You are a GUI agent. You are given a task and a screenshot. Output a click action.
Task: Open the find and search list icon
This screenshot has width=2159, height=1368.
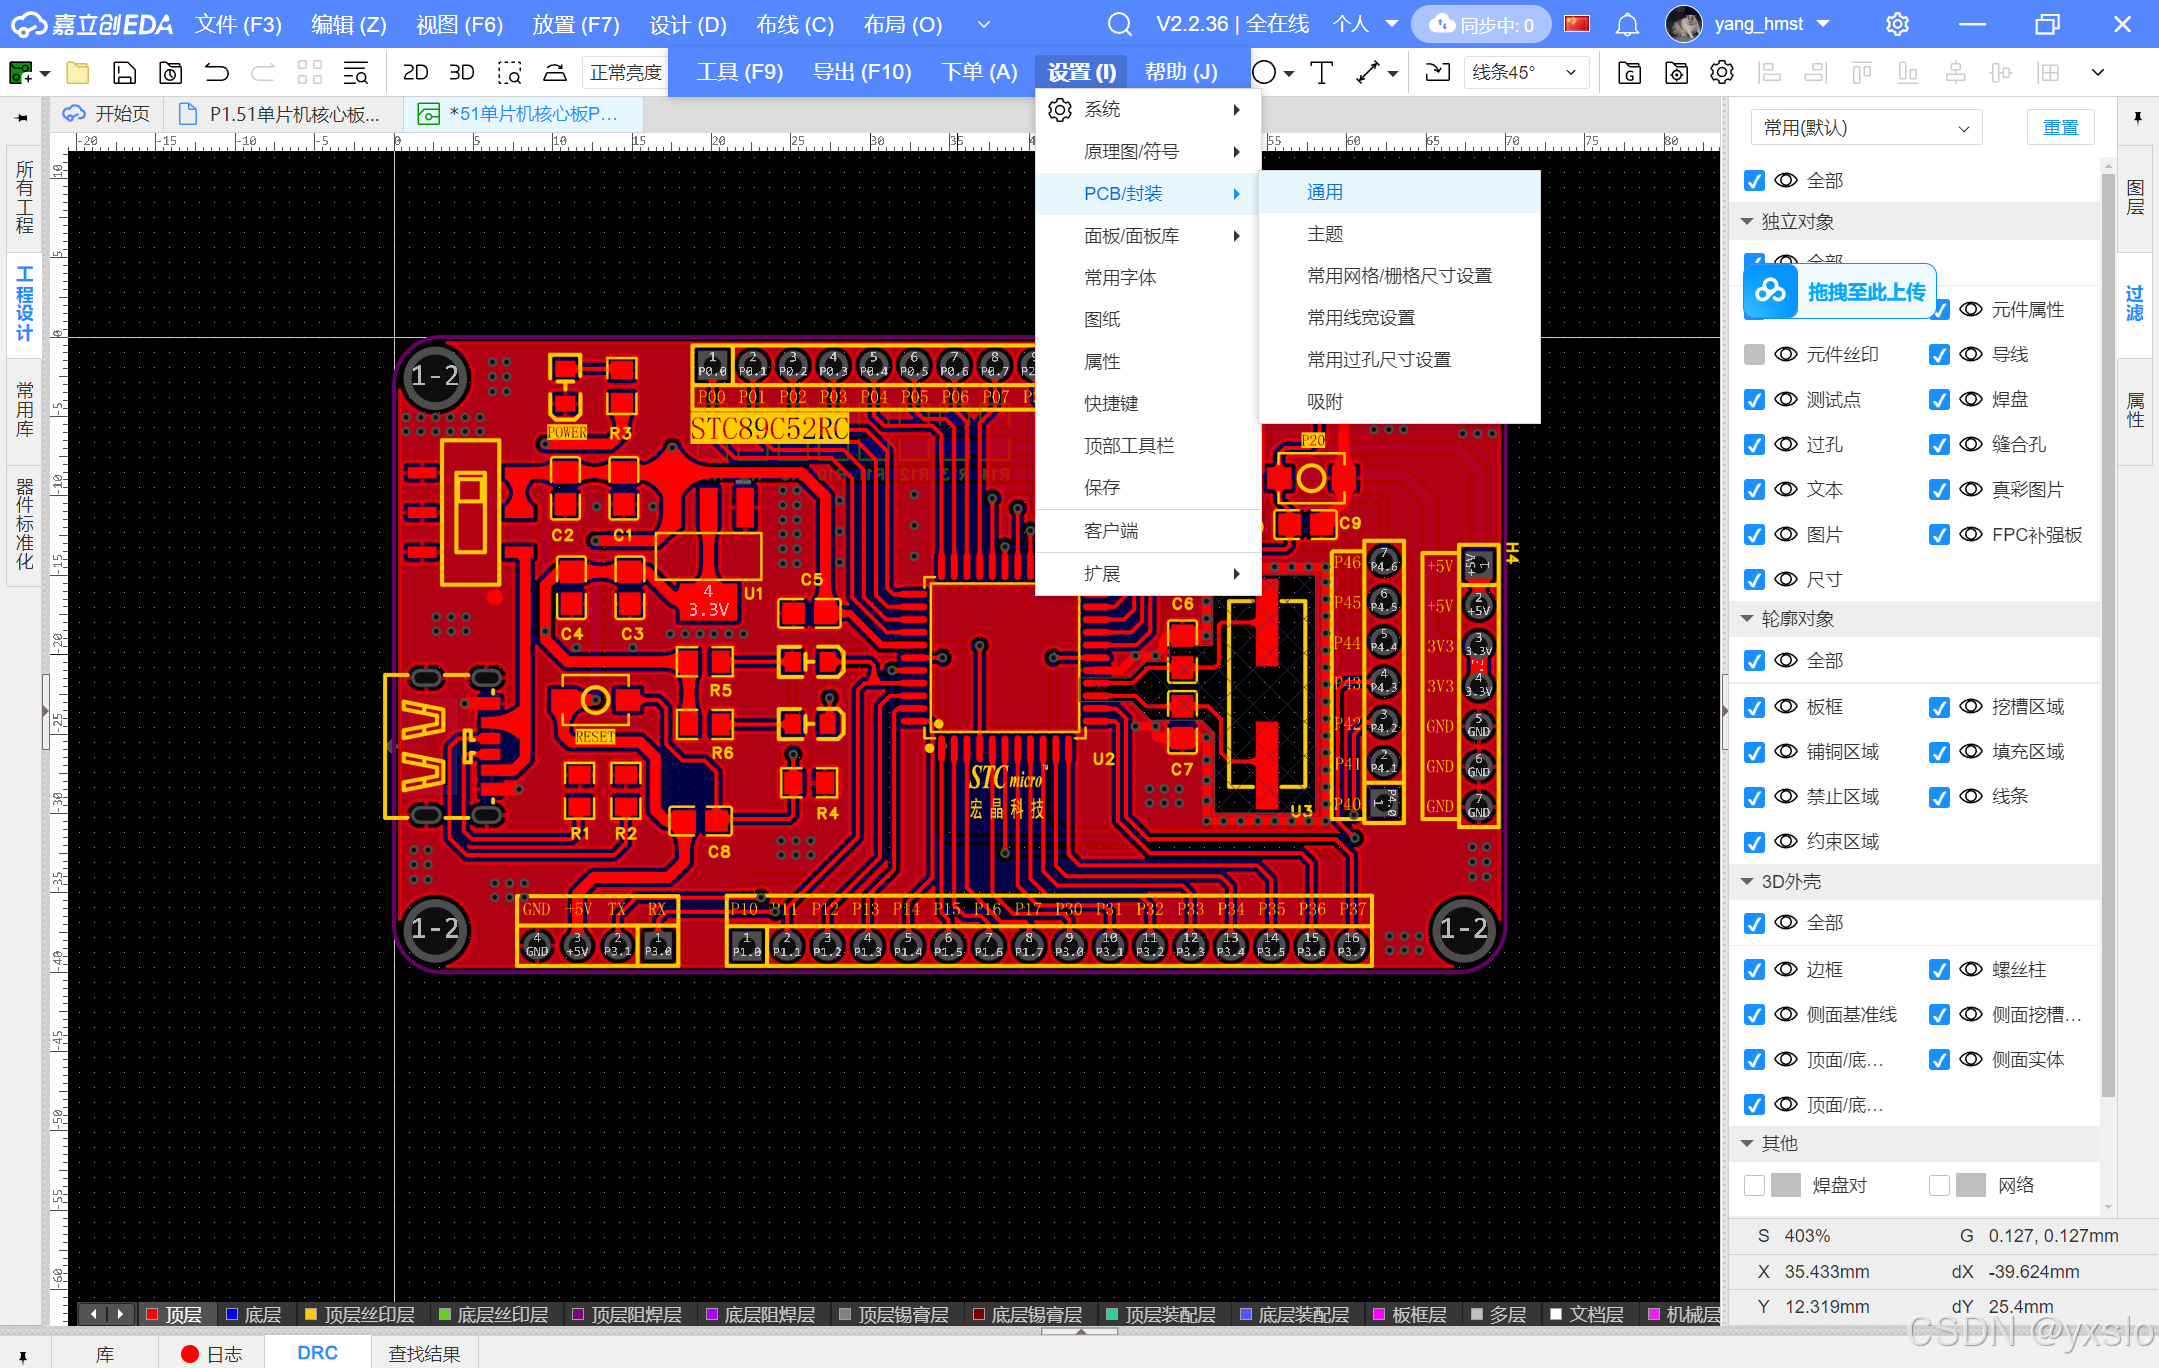coord(355,73)
